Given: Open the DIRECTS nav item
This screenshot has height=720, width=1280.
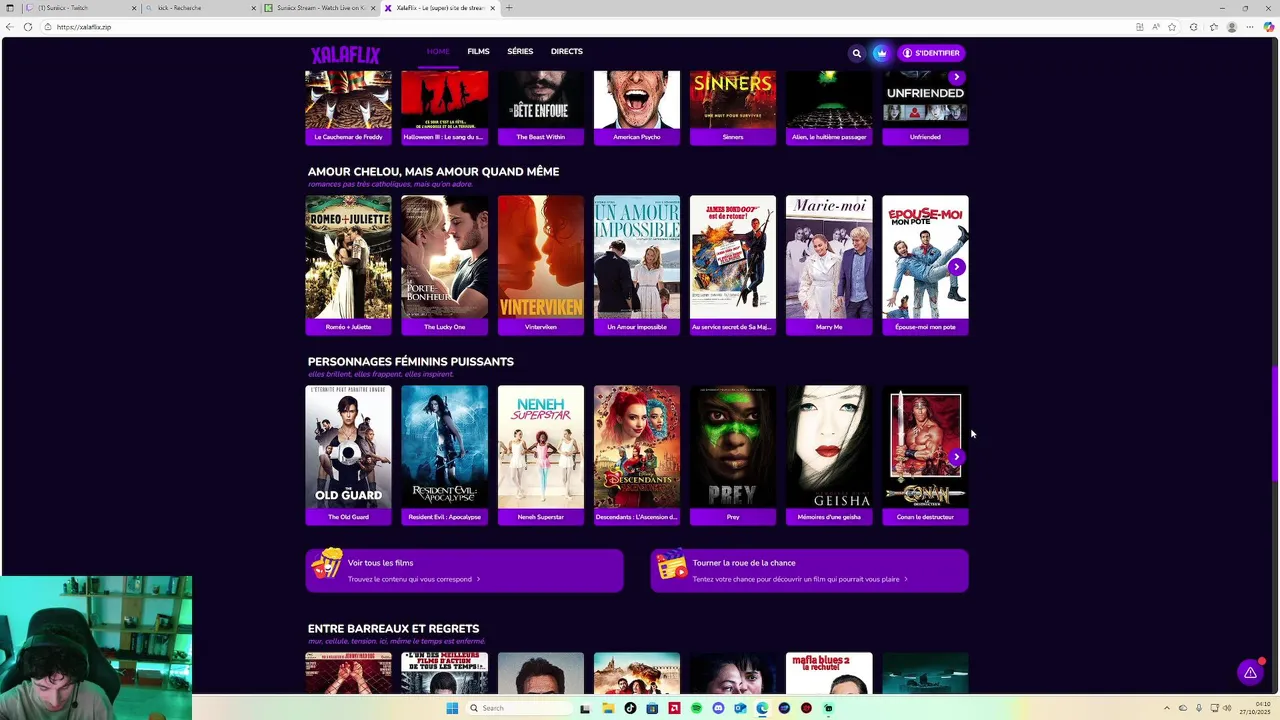Looking at the screenshot, I should point(566,51).
